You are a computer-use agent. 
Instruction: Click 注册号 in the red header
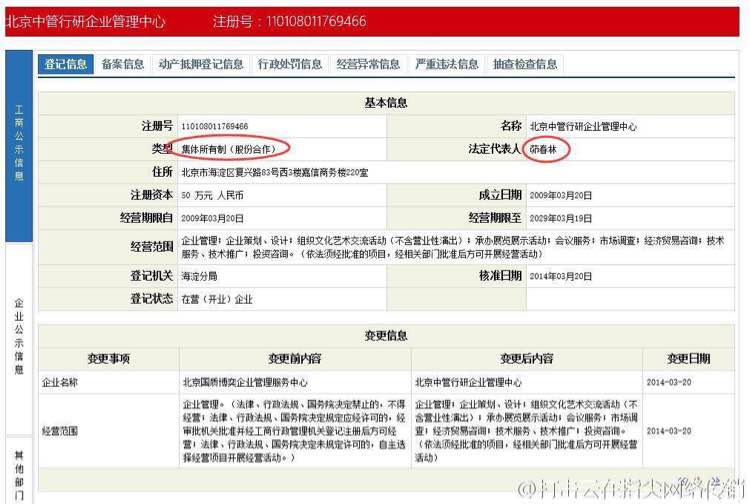tap(290, 22)
